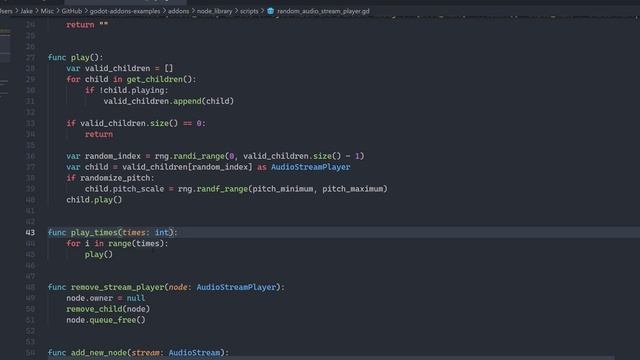The width and height of the screenshot is (640, 360).
Task: Click 'random_index' in the var declaration
Action: click(x=113, y=156)
